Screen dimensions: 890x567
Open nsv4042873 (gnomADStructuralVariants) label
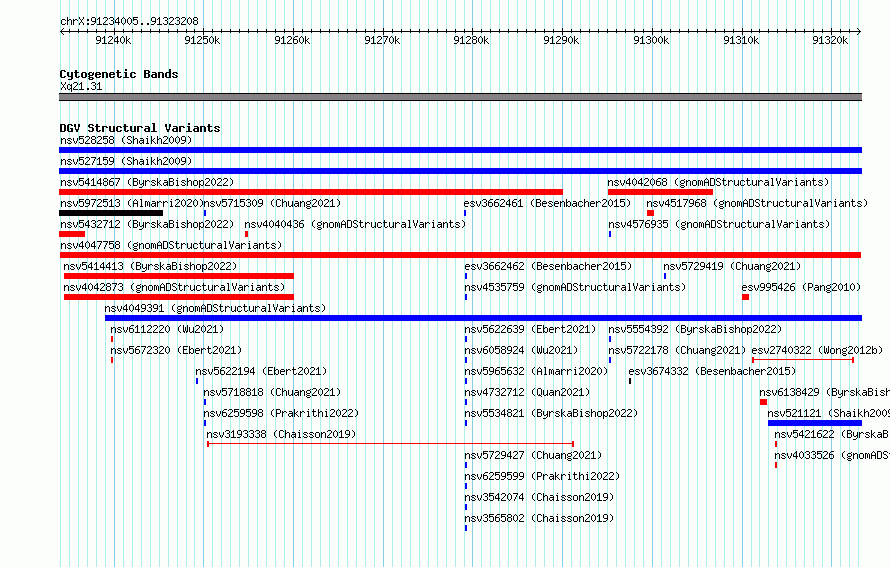[x=174, y=287]
